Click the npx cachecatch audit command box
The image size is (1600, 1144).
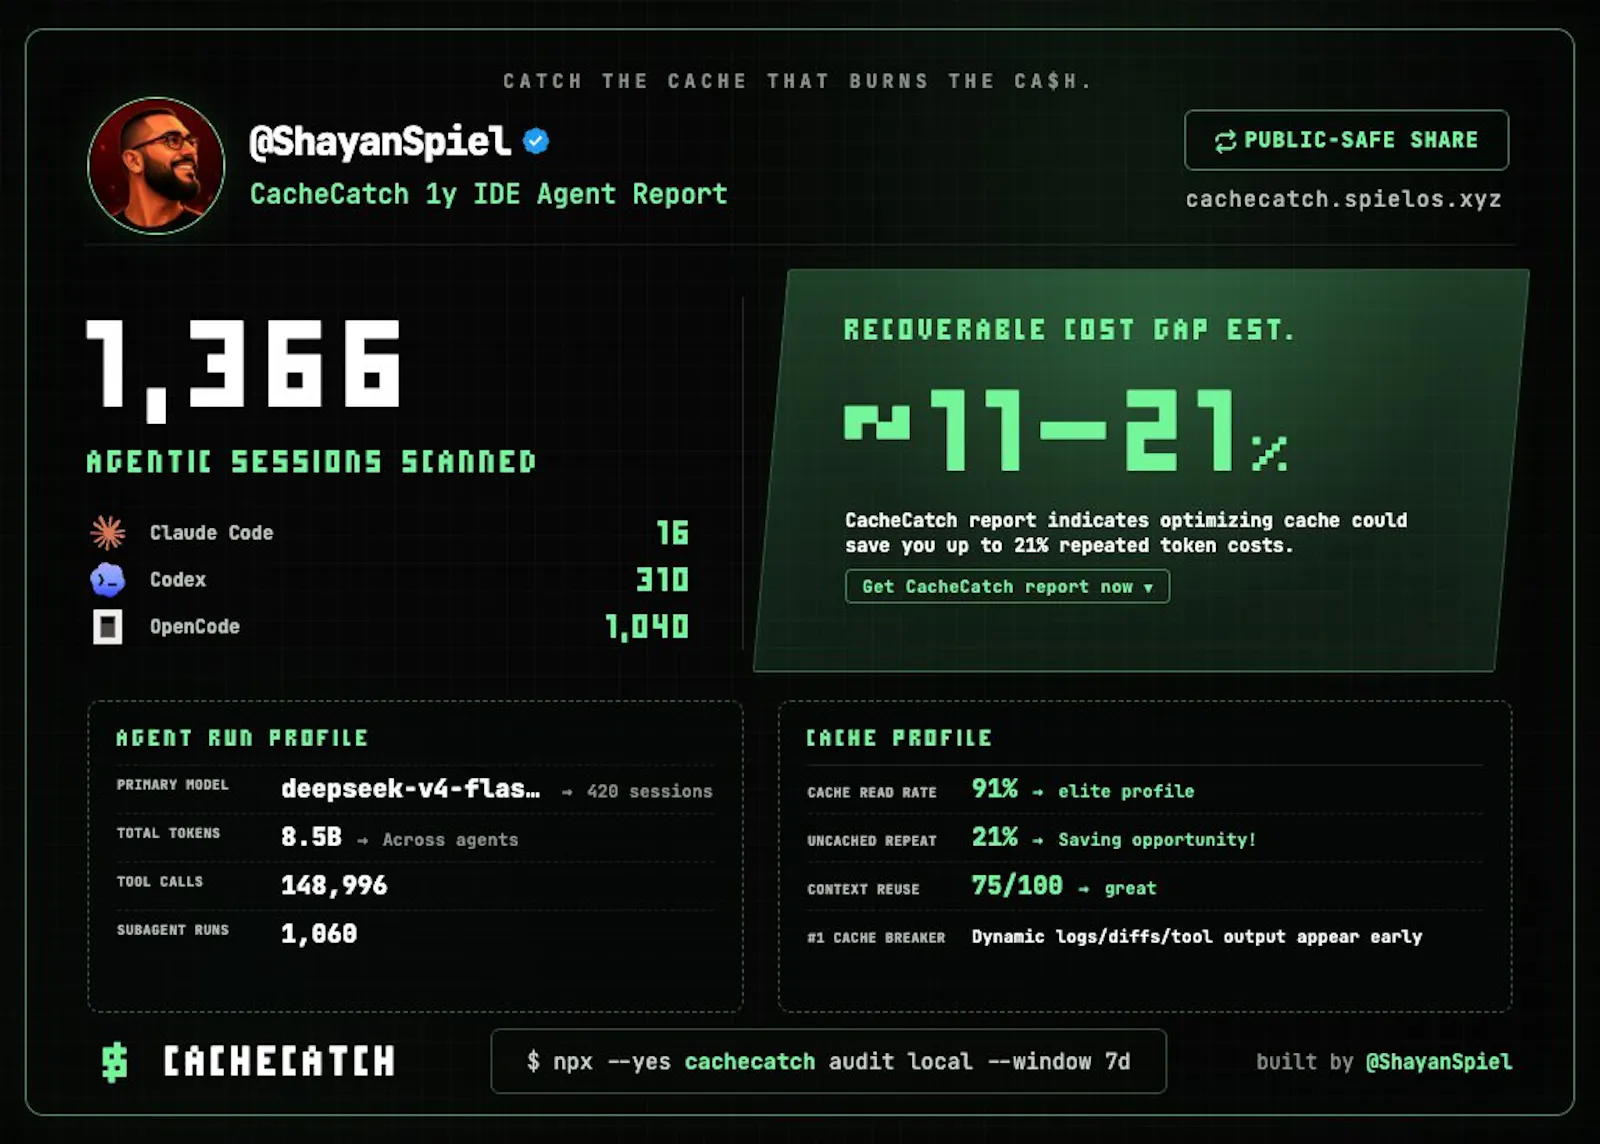tap(828, 1061)
